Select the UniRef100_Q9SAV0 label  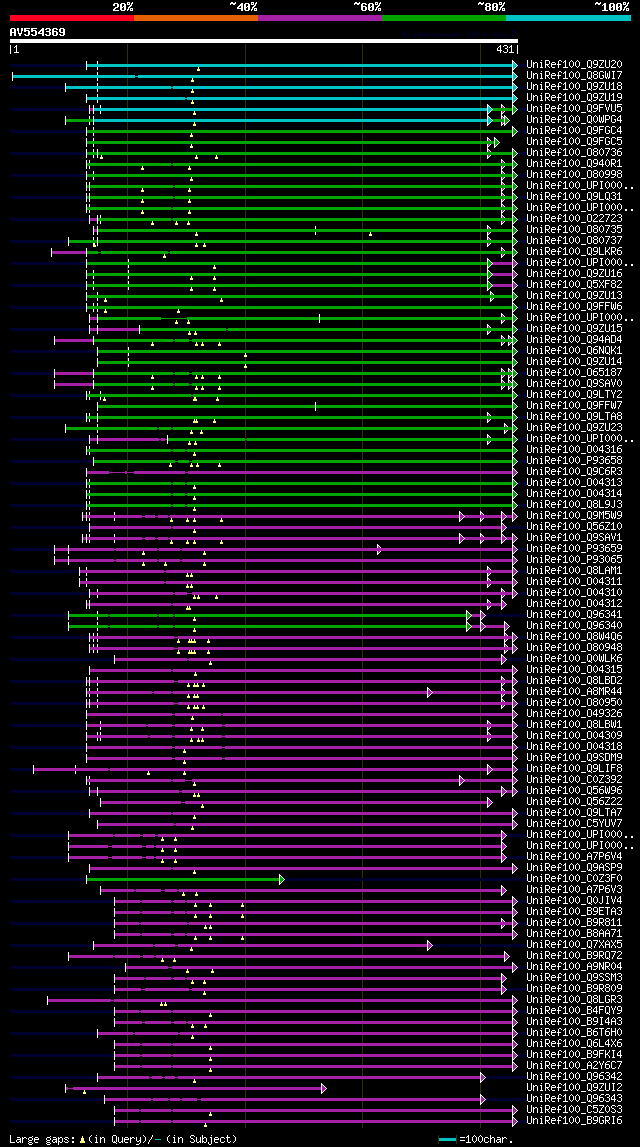coord(574,383)
